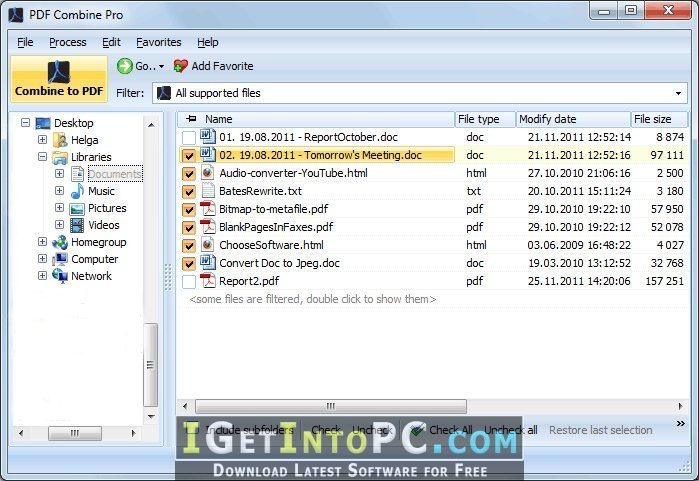This screenshot has width=699, height=481.
Task: Click the Pictures library icon
Action: [x=77, y=209]
